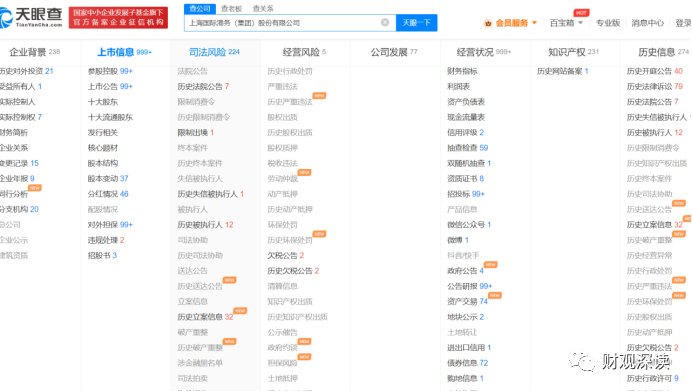Open 上市公告 99+ link

110,87
